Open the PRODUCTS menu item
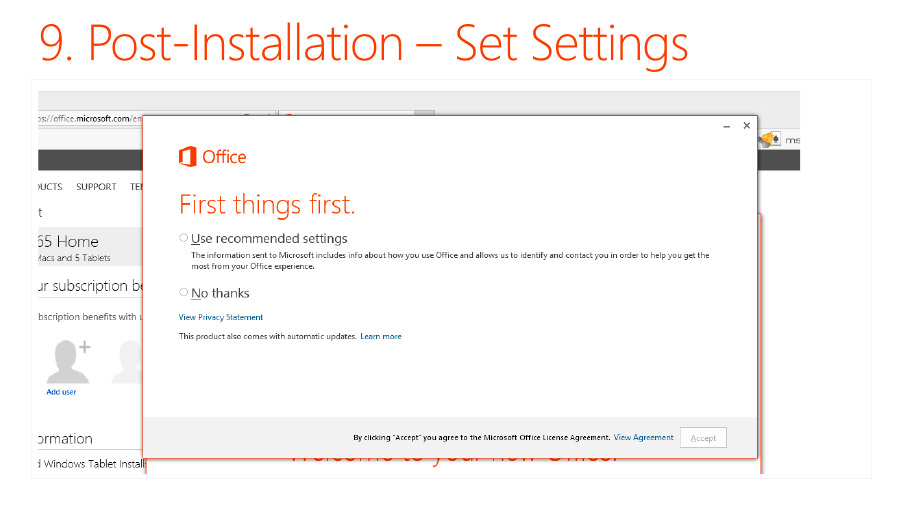Image resolution: width=900 pixels, height=506 pixels. (x=50, y=187)
